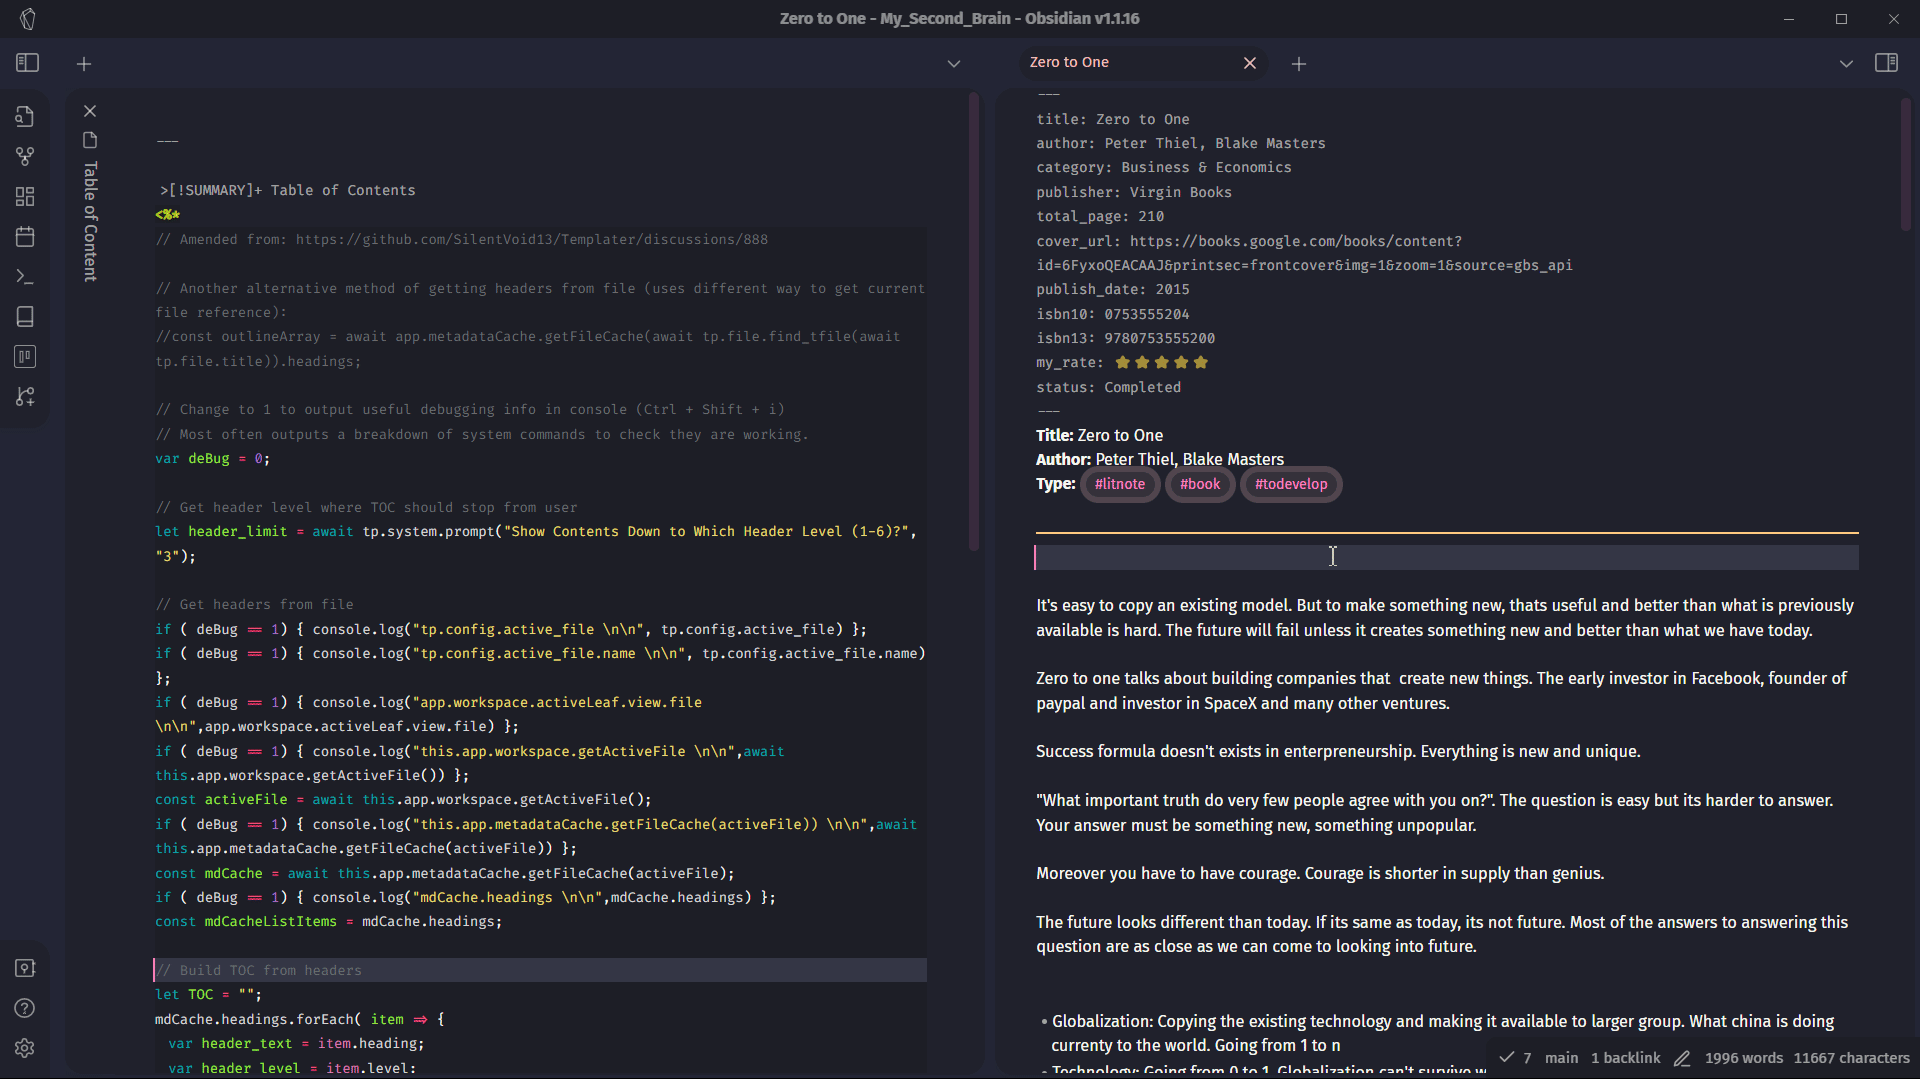Screen dimensions: 1920x1079
Task: Click the git branch ribbon icon
Action: 25,397
